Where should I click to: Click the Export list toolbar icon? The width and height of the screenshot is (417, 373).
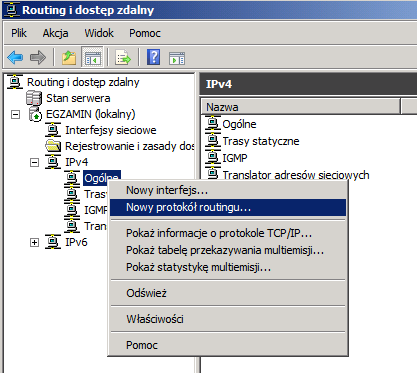coord(123,58)
